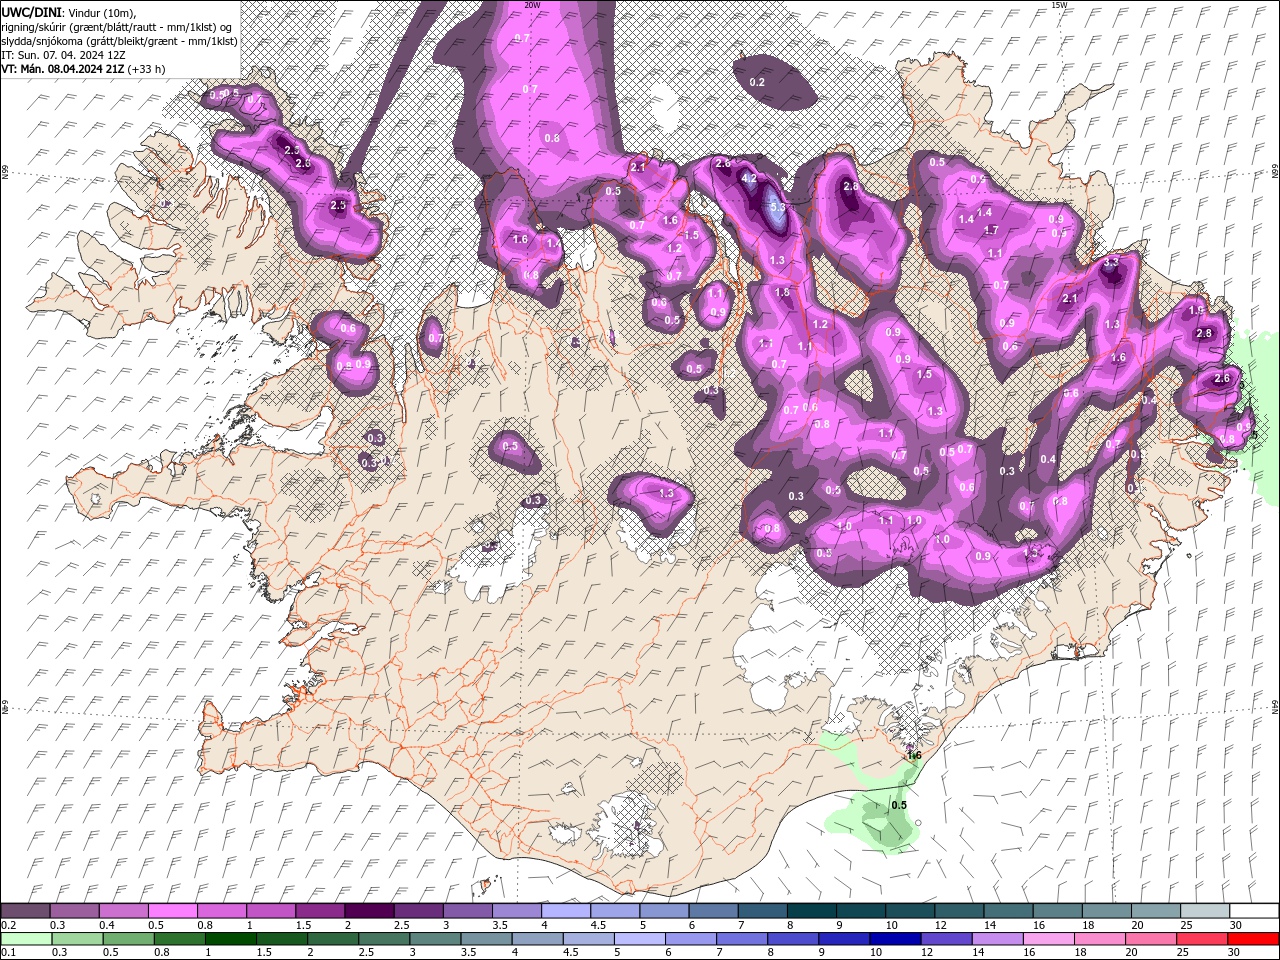Screen dimensions: 1280x960
Task: Click the black 1.6 rain value on the green area
Action: click(x=913, y=755)
